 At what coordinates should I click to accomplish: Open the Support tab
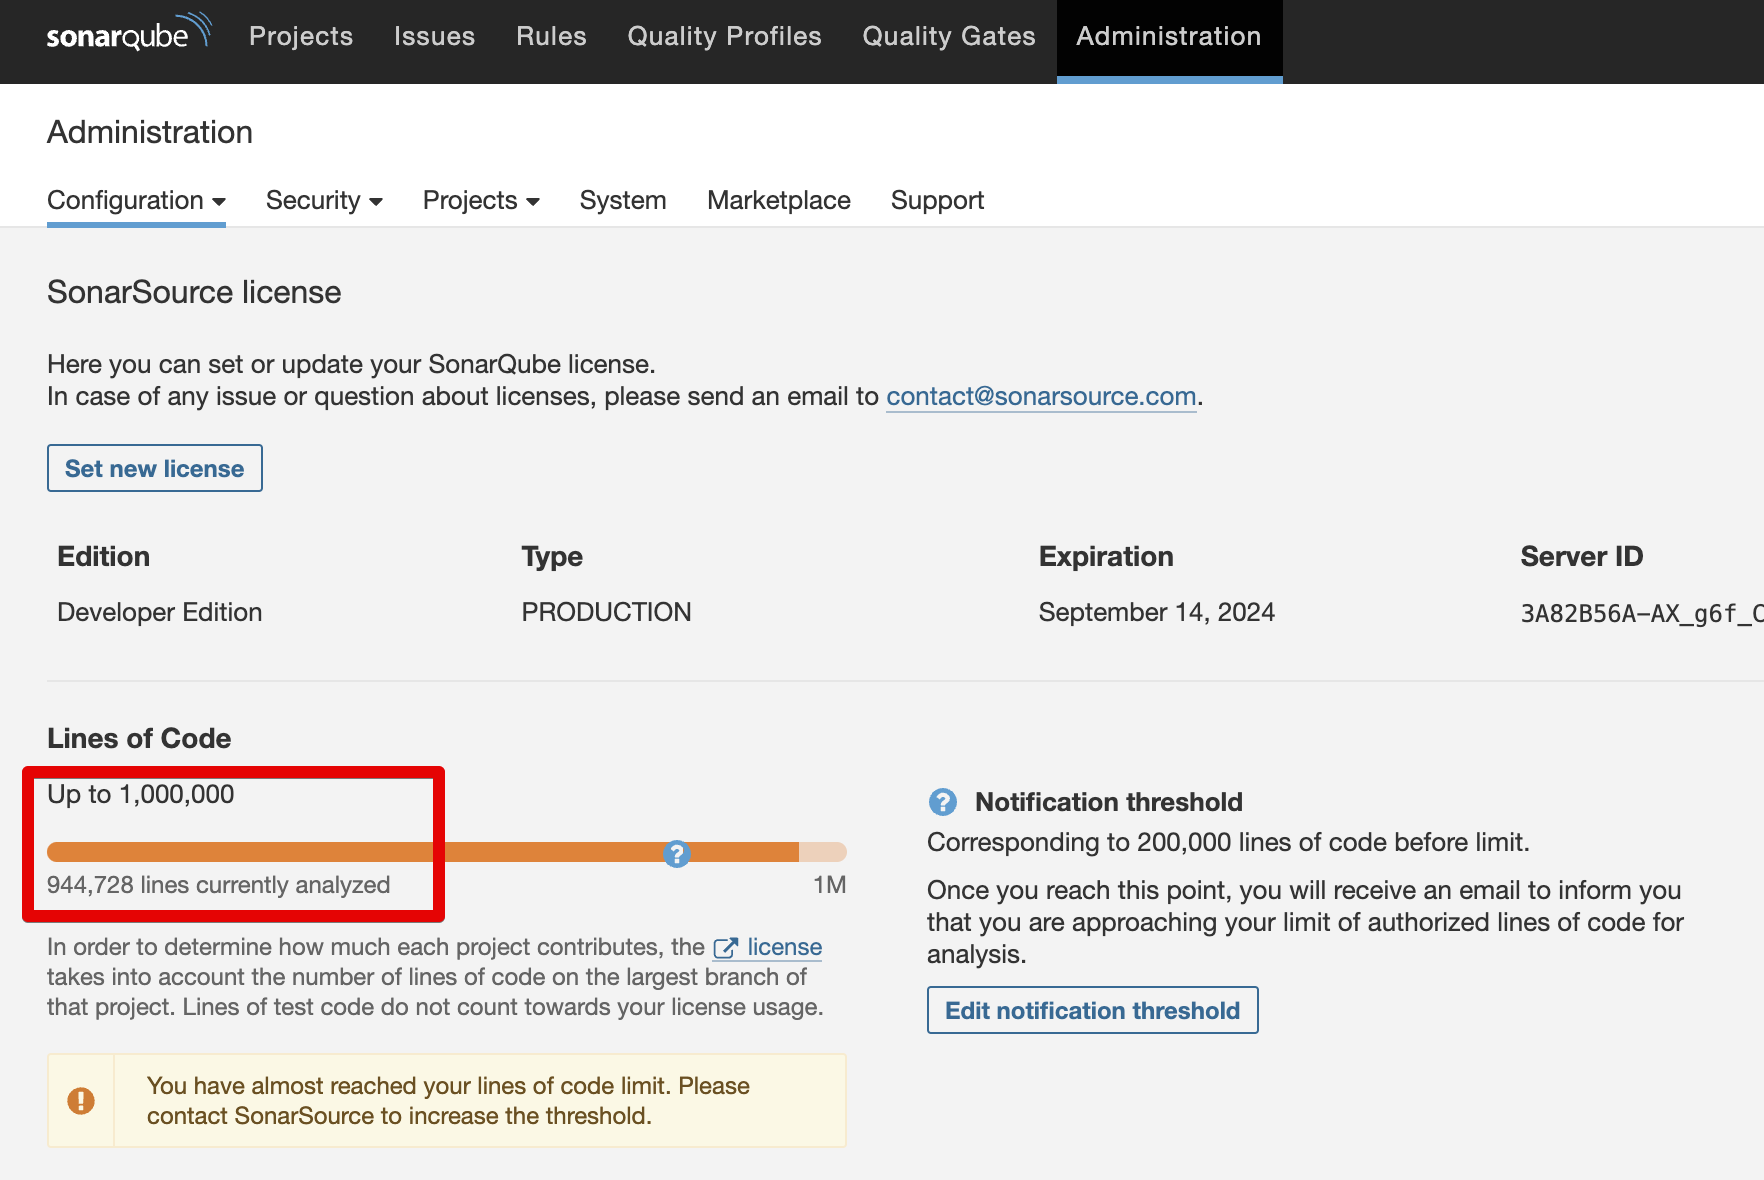(937, 200)
